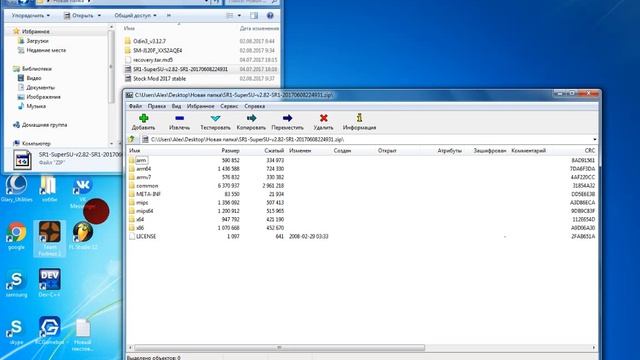Open the Правка menu in 7-Zip
This screenshot has height=360, width=640.
pyautogui.click(x=157, y=106)
